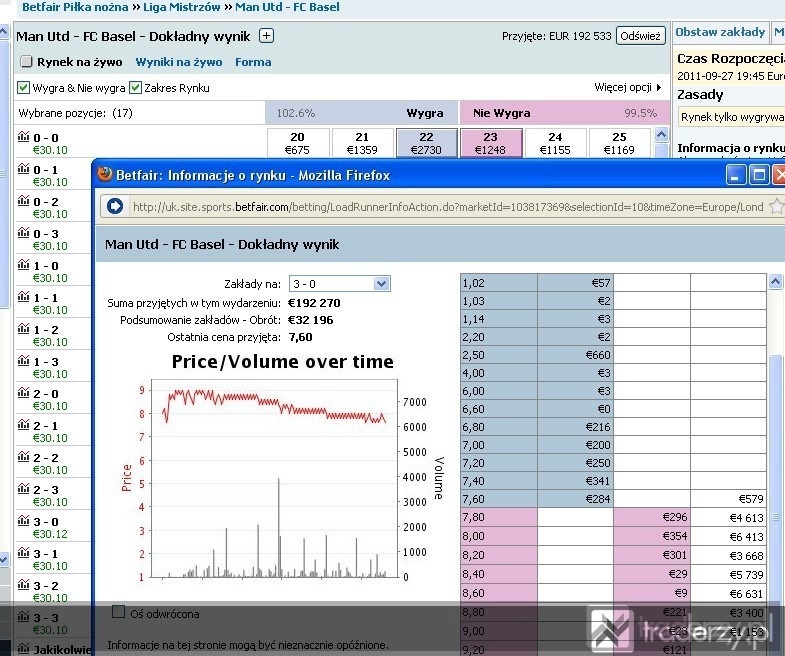Open chart icon for 3 - 0 score

pyautogui.click(x=24, y=521)
